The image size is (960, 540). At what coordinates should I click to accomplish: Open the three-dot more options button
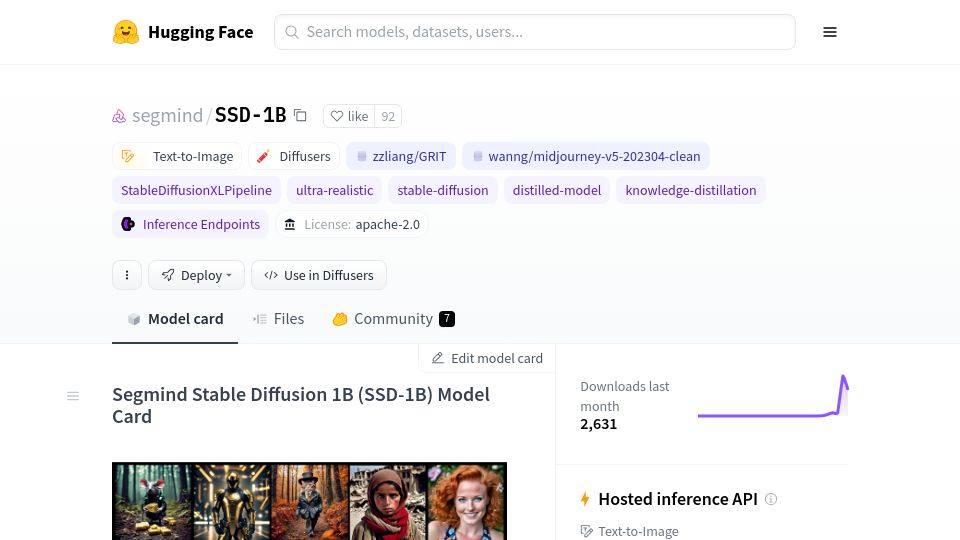pyautogui.click(x=127, y=275)
